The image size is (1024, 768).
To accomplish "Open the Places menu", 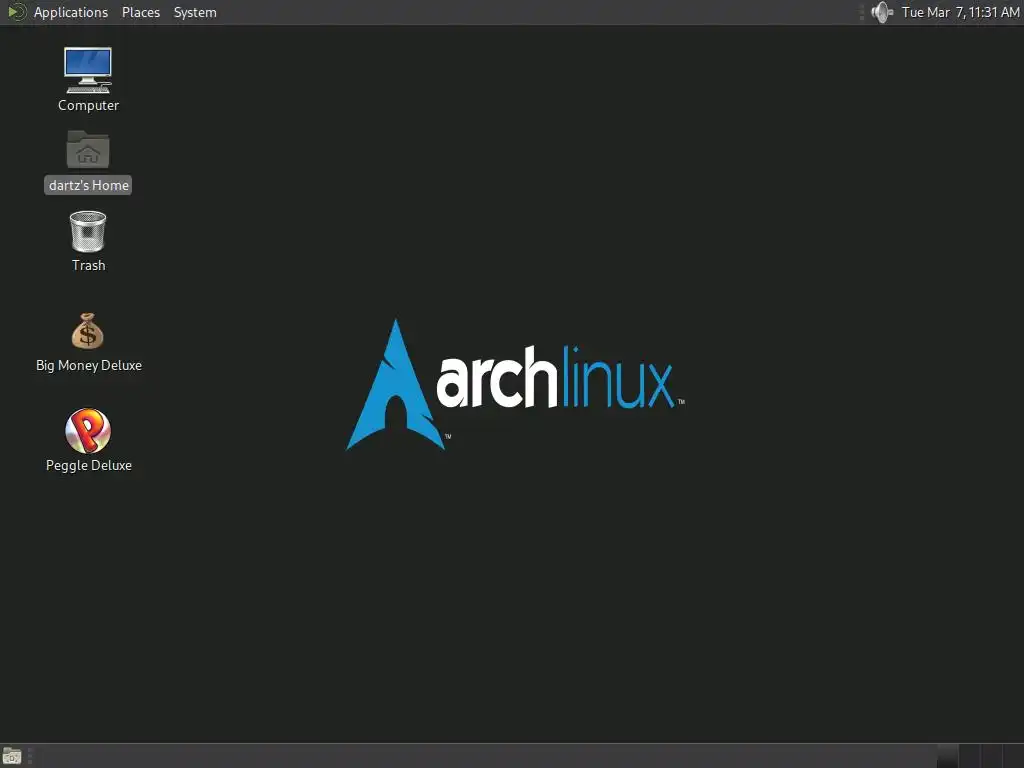I will coord(140,12).
